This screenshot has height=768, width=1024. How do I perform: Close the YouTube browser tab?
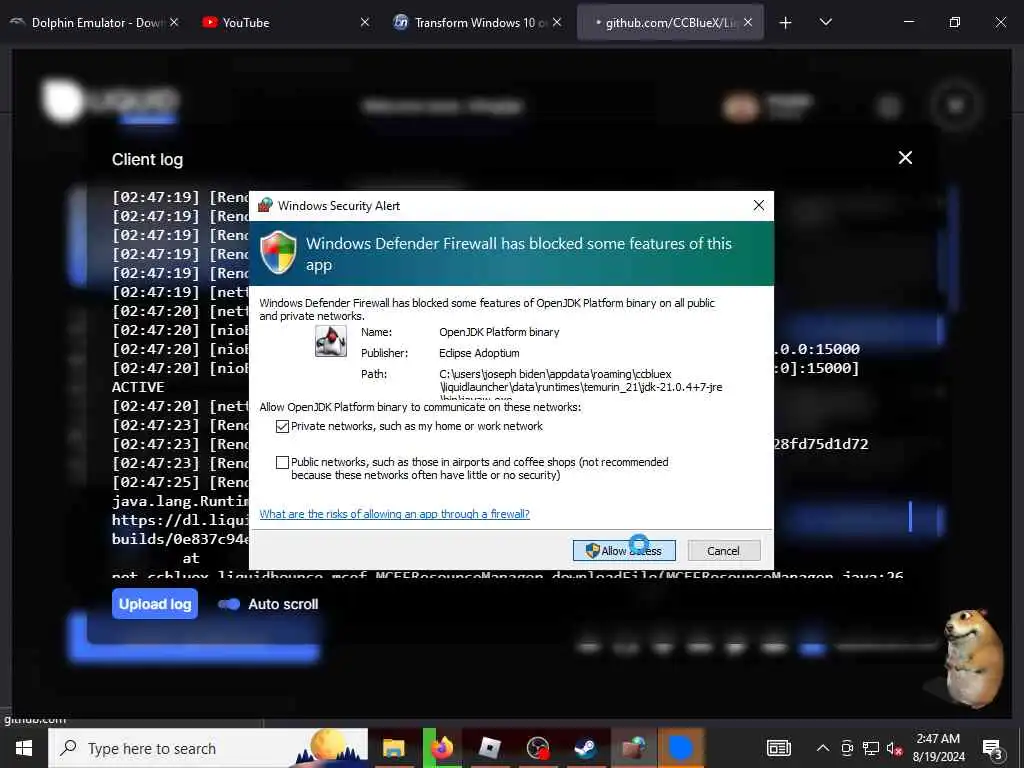pos(365,22)
